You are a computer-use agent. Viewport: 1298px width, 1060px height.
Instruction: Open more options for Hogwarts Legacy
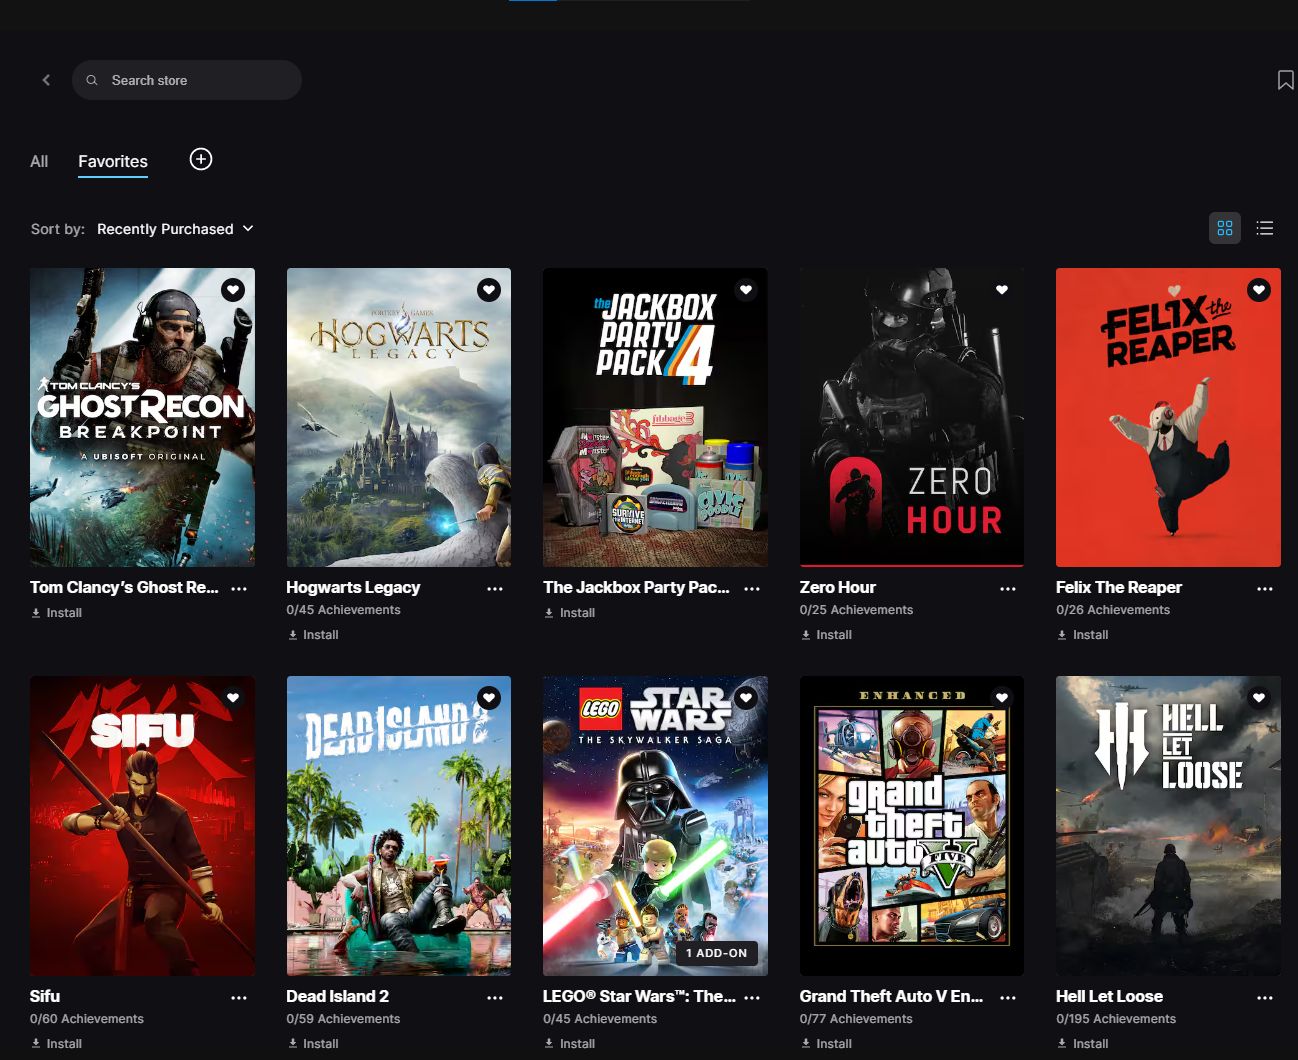(x=495, y=589)
